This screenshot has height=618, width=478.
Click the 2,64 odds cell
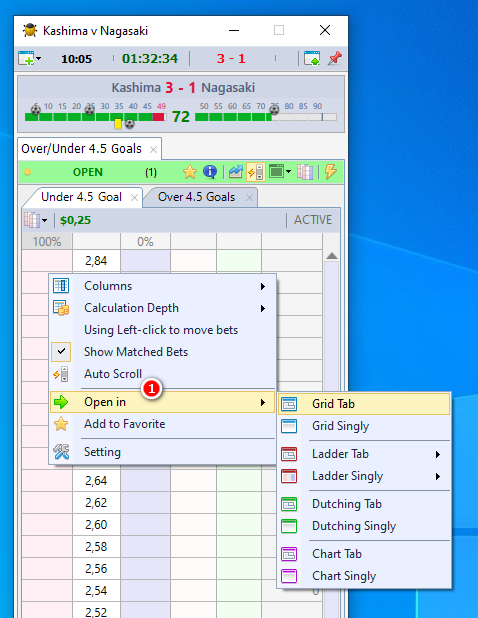(x=96, y=480)
